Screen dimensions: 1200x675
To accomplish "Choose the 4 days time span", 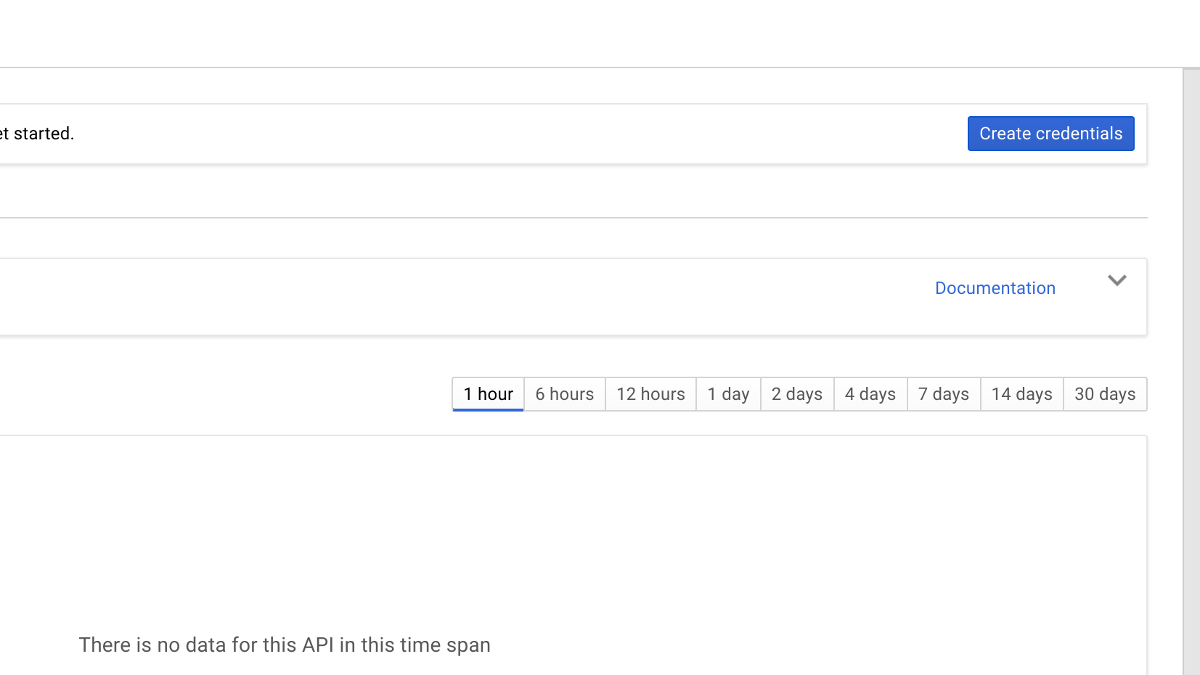I will [x=870, y=393].
